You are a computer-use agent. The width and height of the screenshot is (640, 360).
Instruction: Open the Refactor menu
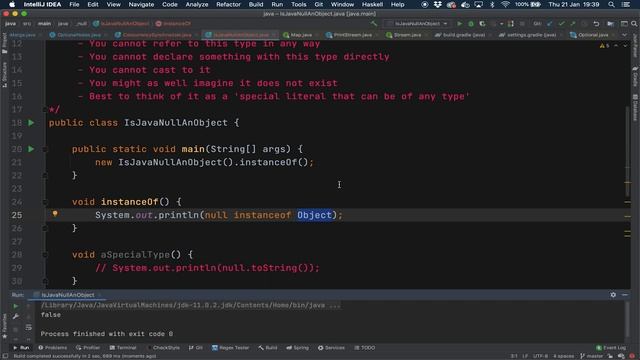tap(228, 4)
